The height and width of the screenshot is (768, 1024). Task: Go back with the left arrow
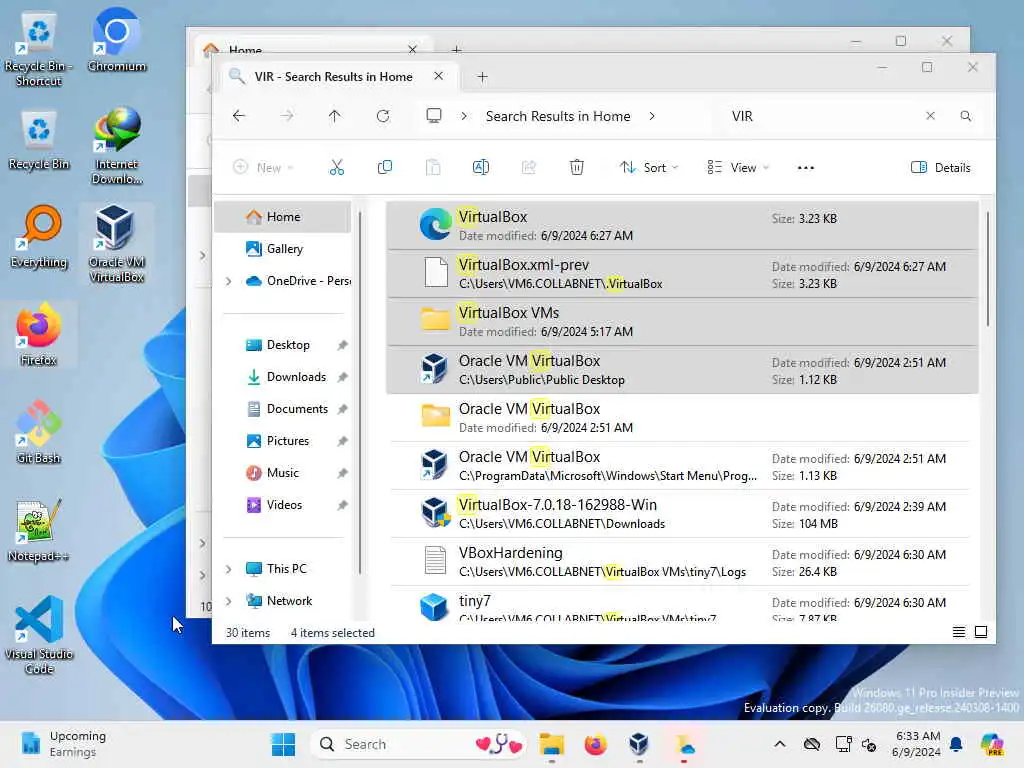pos(239,116)
